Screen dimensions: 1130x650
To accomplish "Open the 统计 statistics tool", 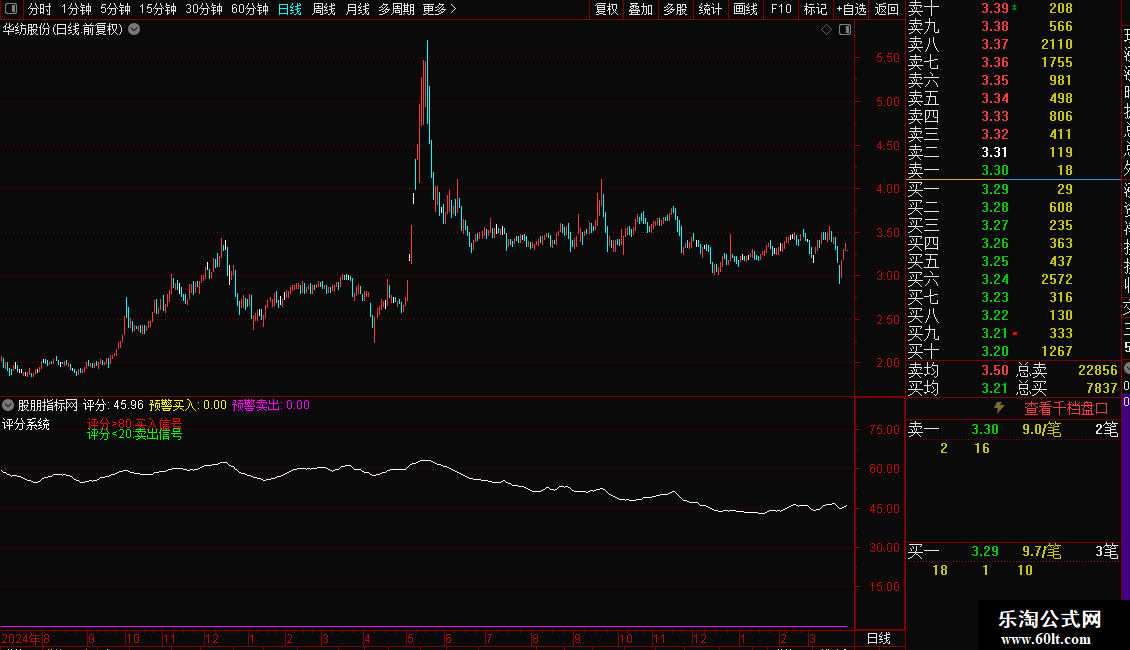I will [x=710, y=9].
